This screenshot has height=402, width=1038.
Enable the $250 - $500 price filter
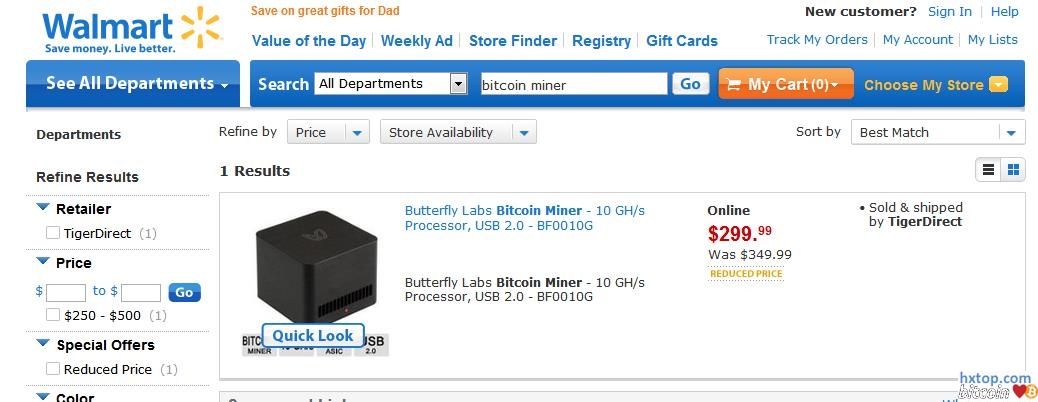53,315
